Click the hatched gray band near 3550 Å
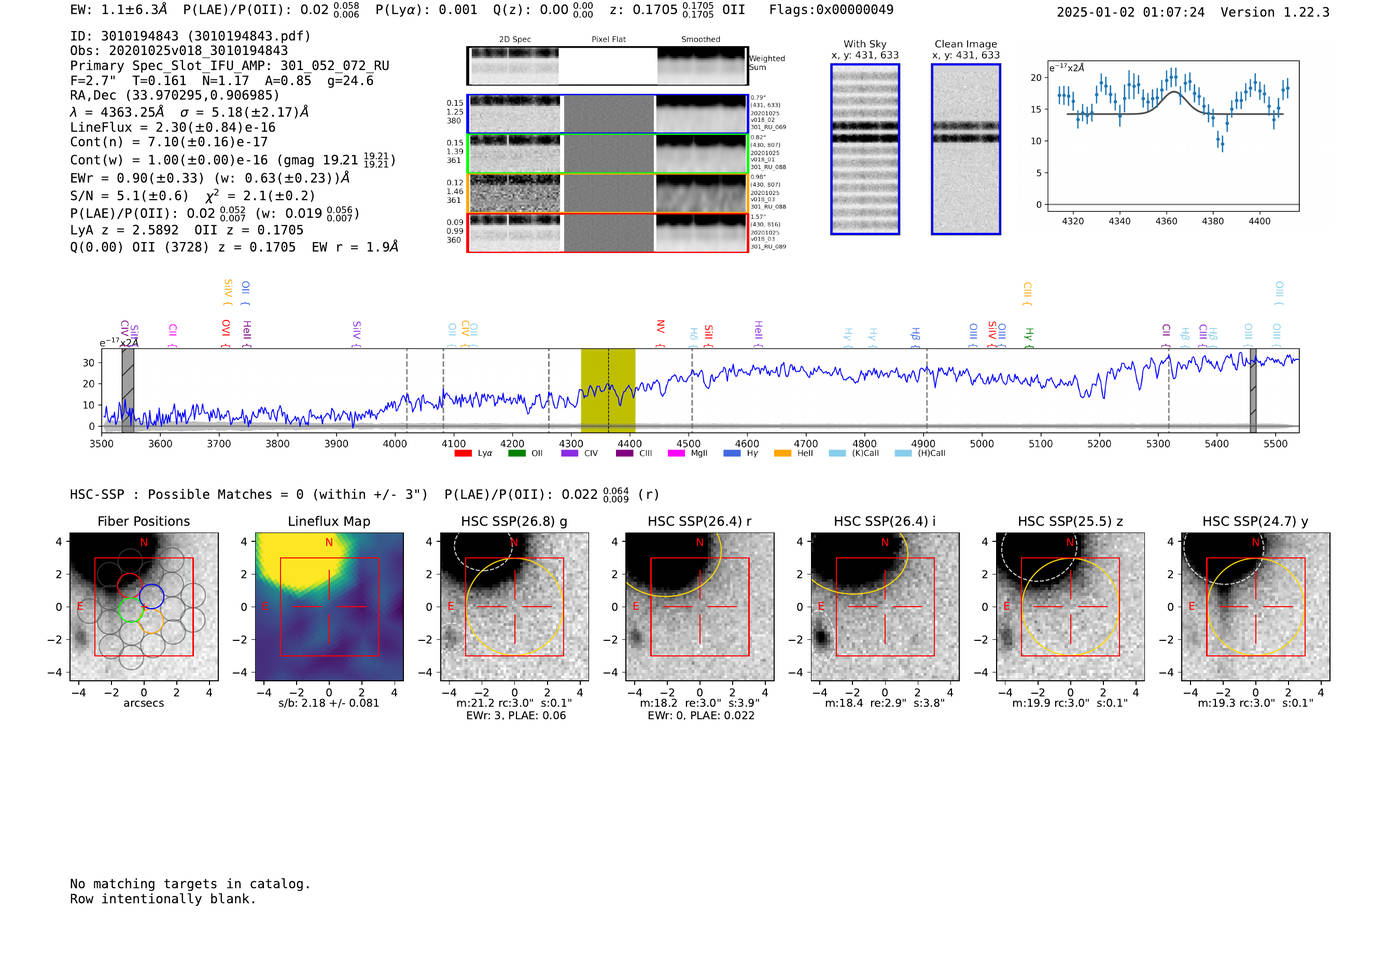This screenshot has width=1400, height=953. pos(128,390)
